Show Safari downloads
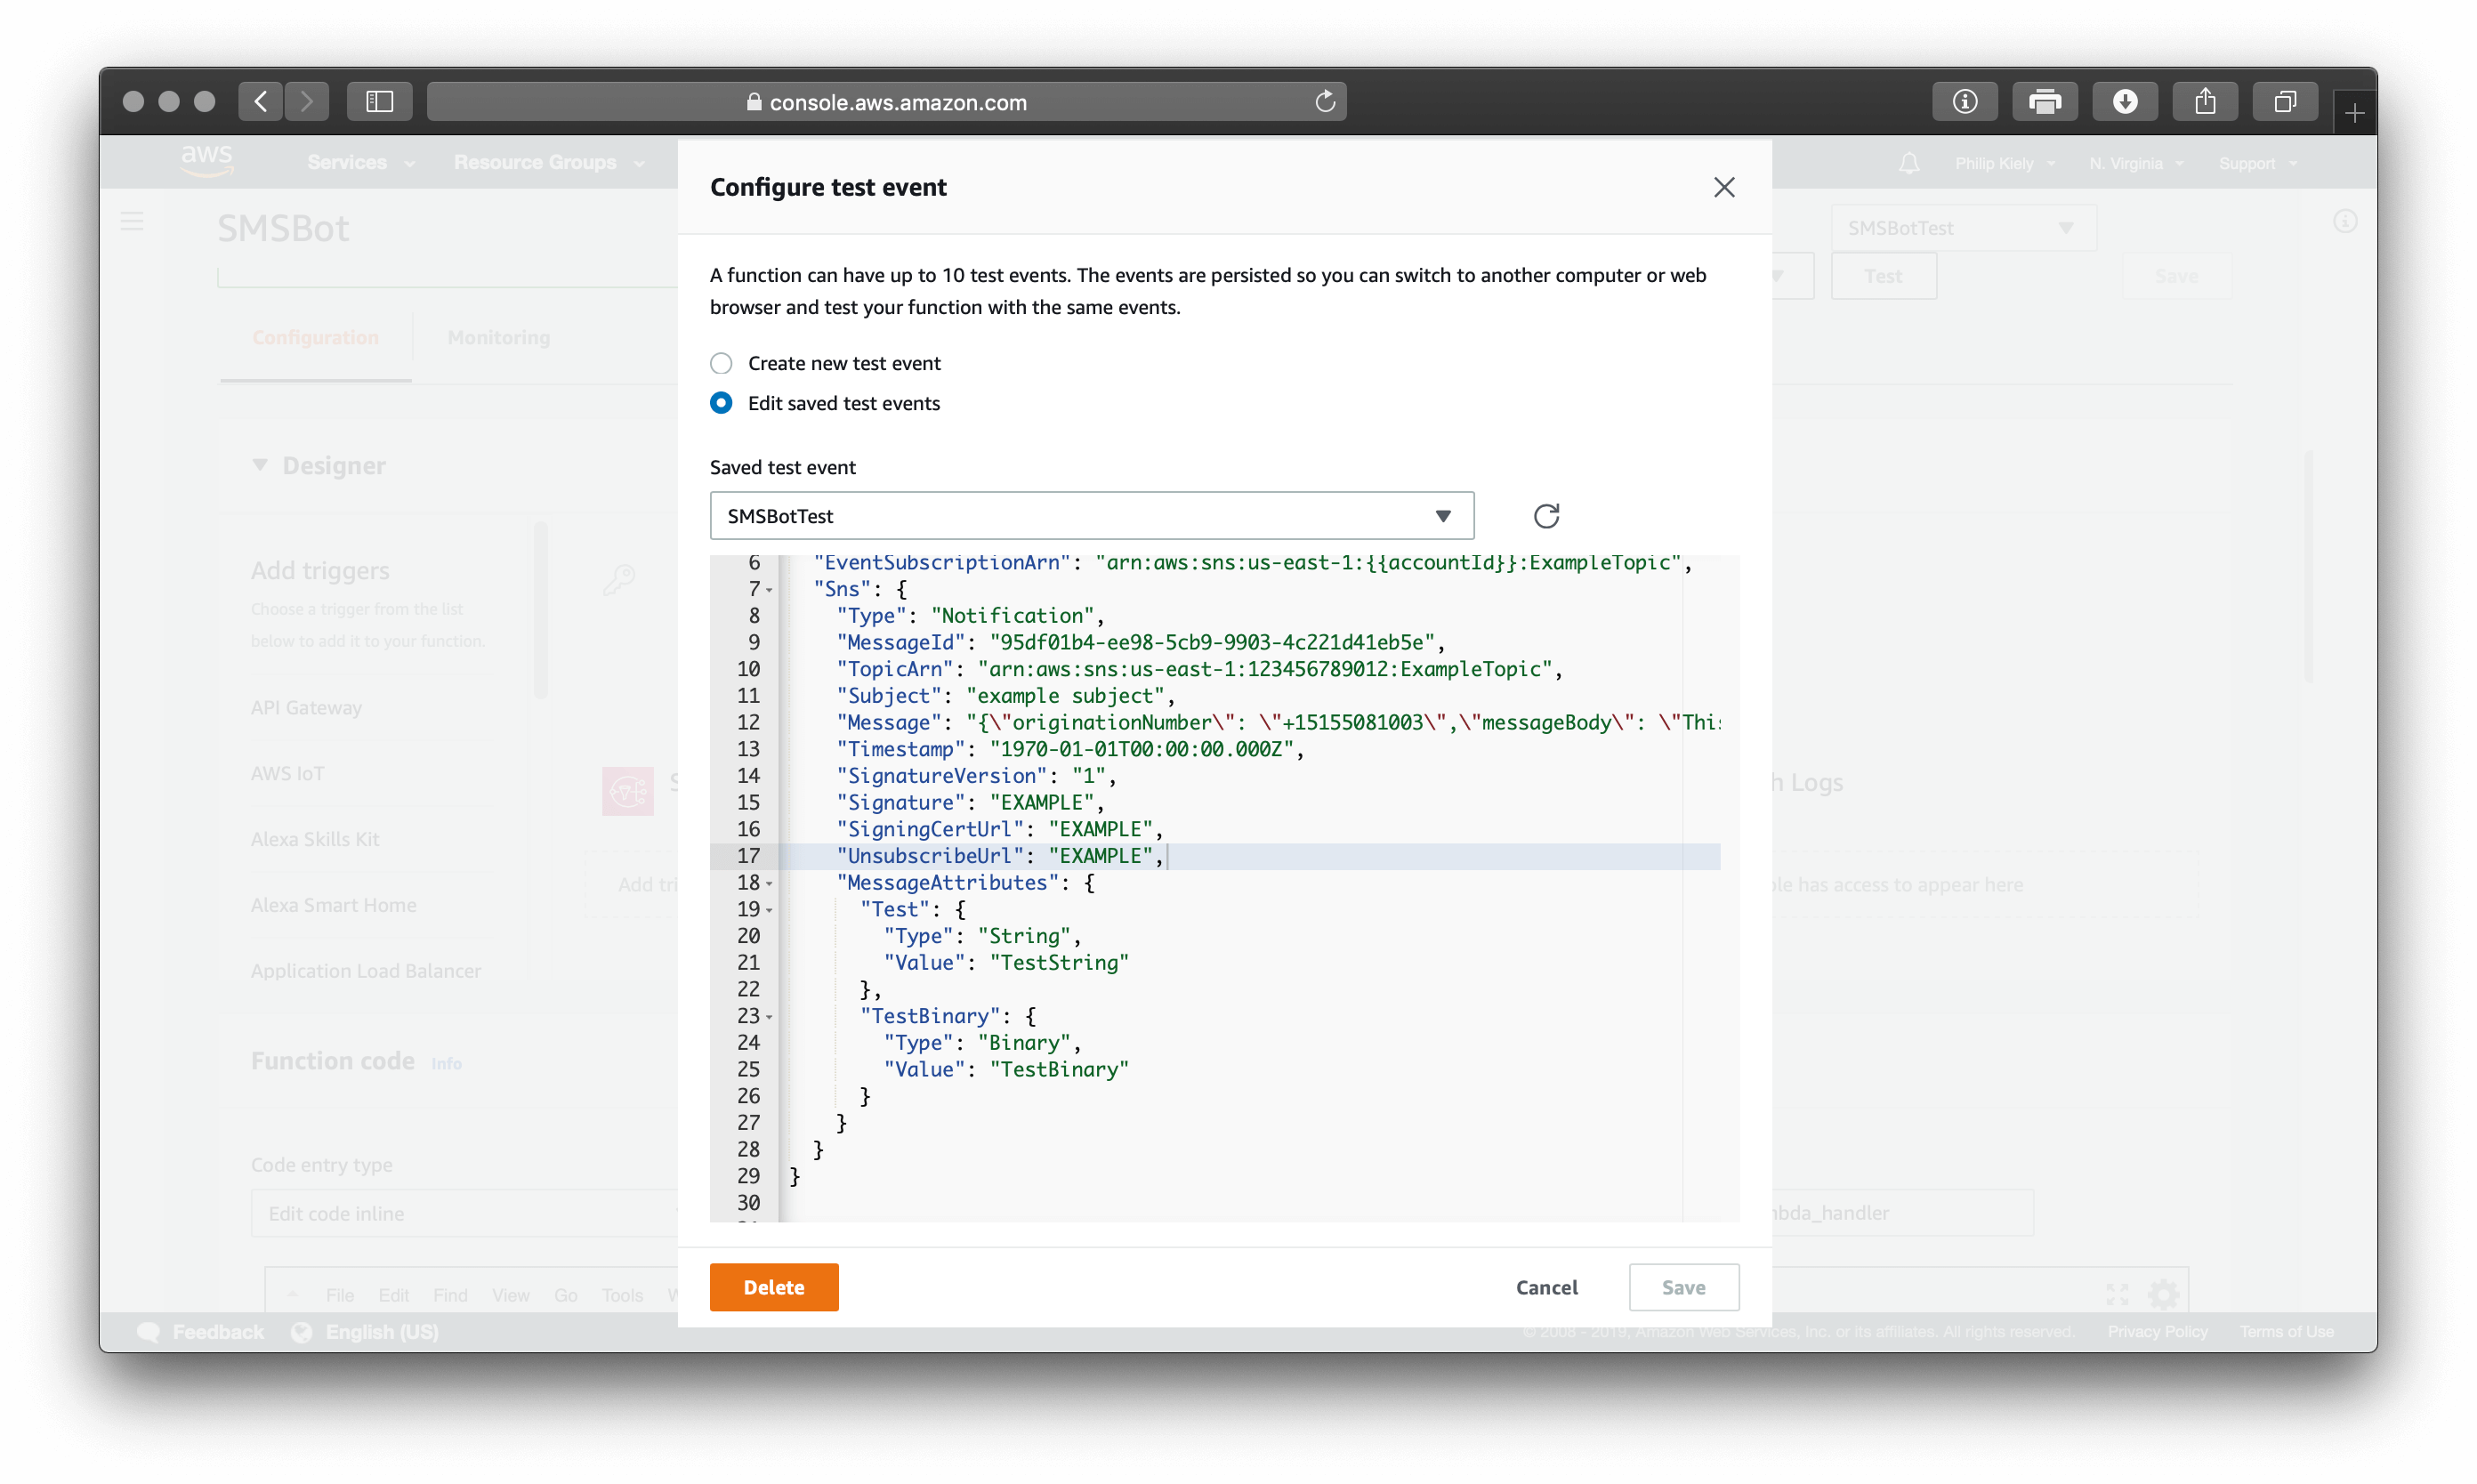The width and height of the screenshot is (2477, 1484). [x=2124, y=101]
